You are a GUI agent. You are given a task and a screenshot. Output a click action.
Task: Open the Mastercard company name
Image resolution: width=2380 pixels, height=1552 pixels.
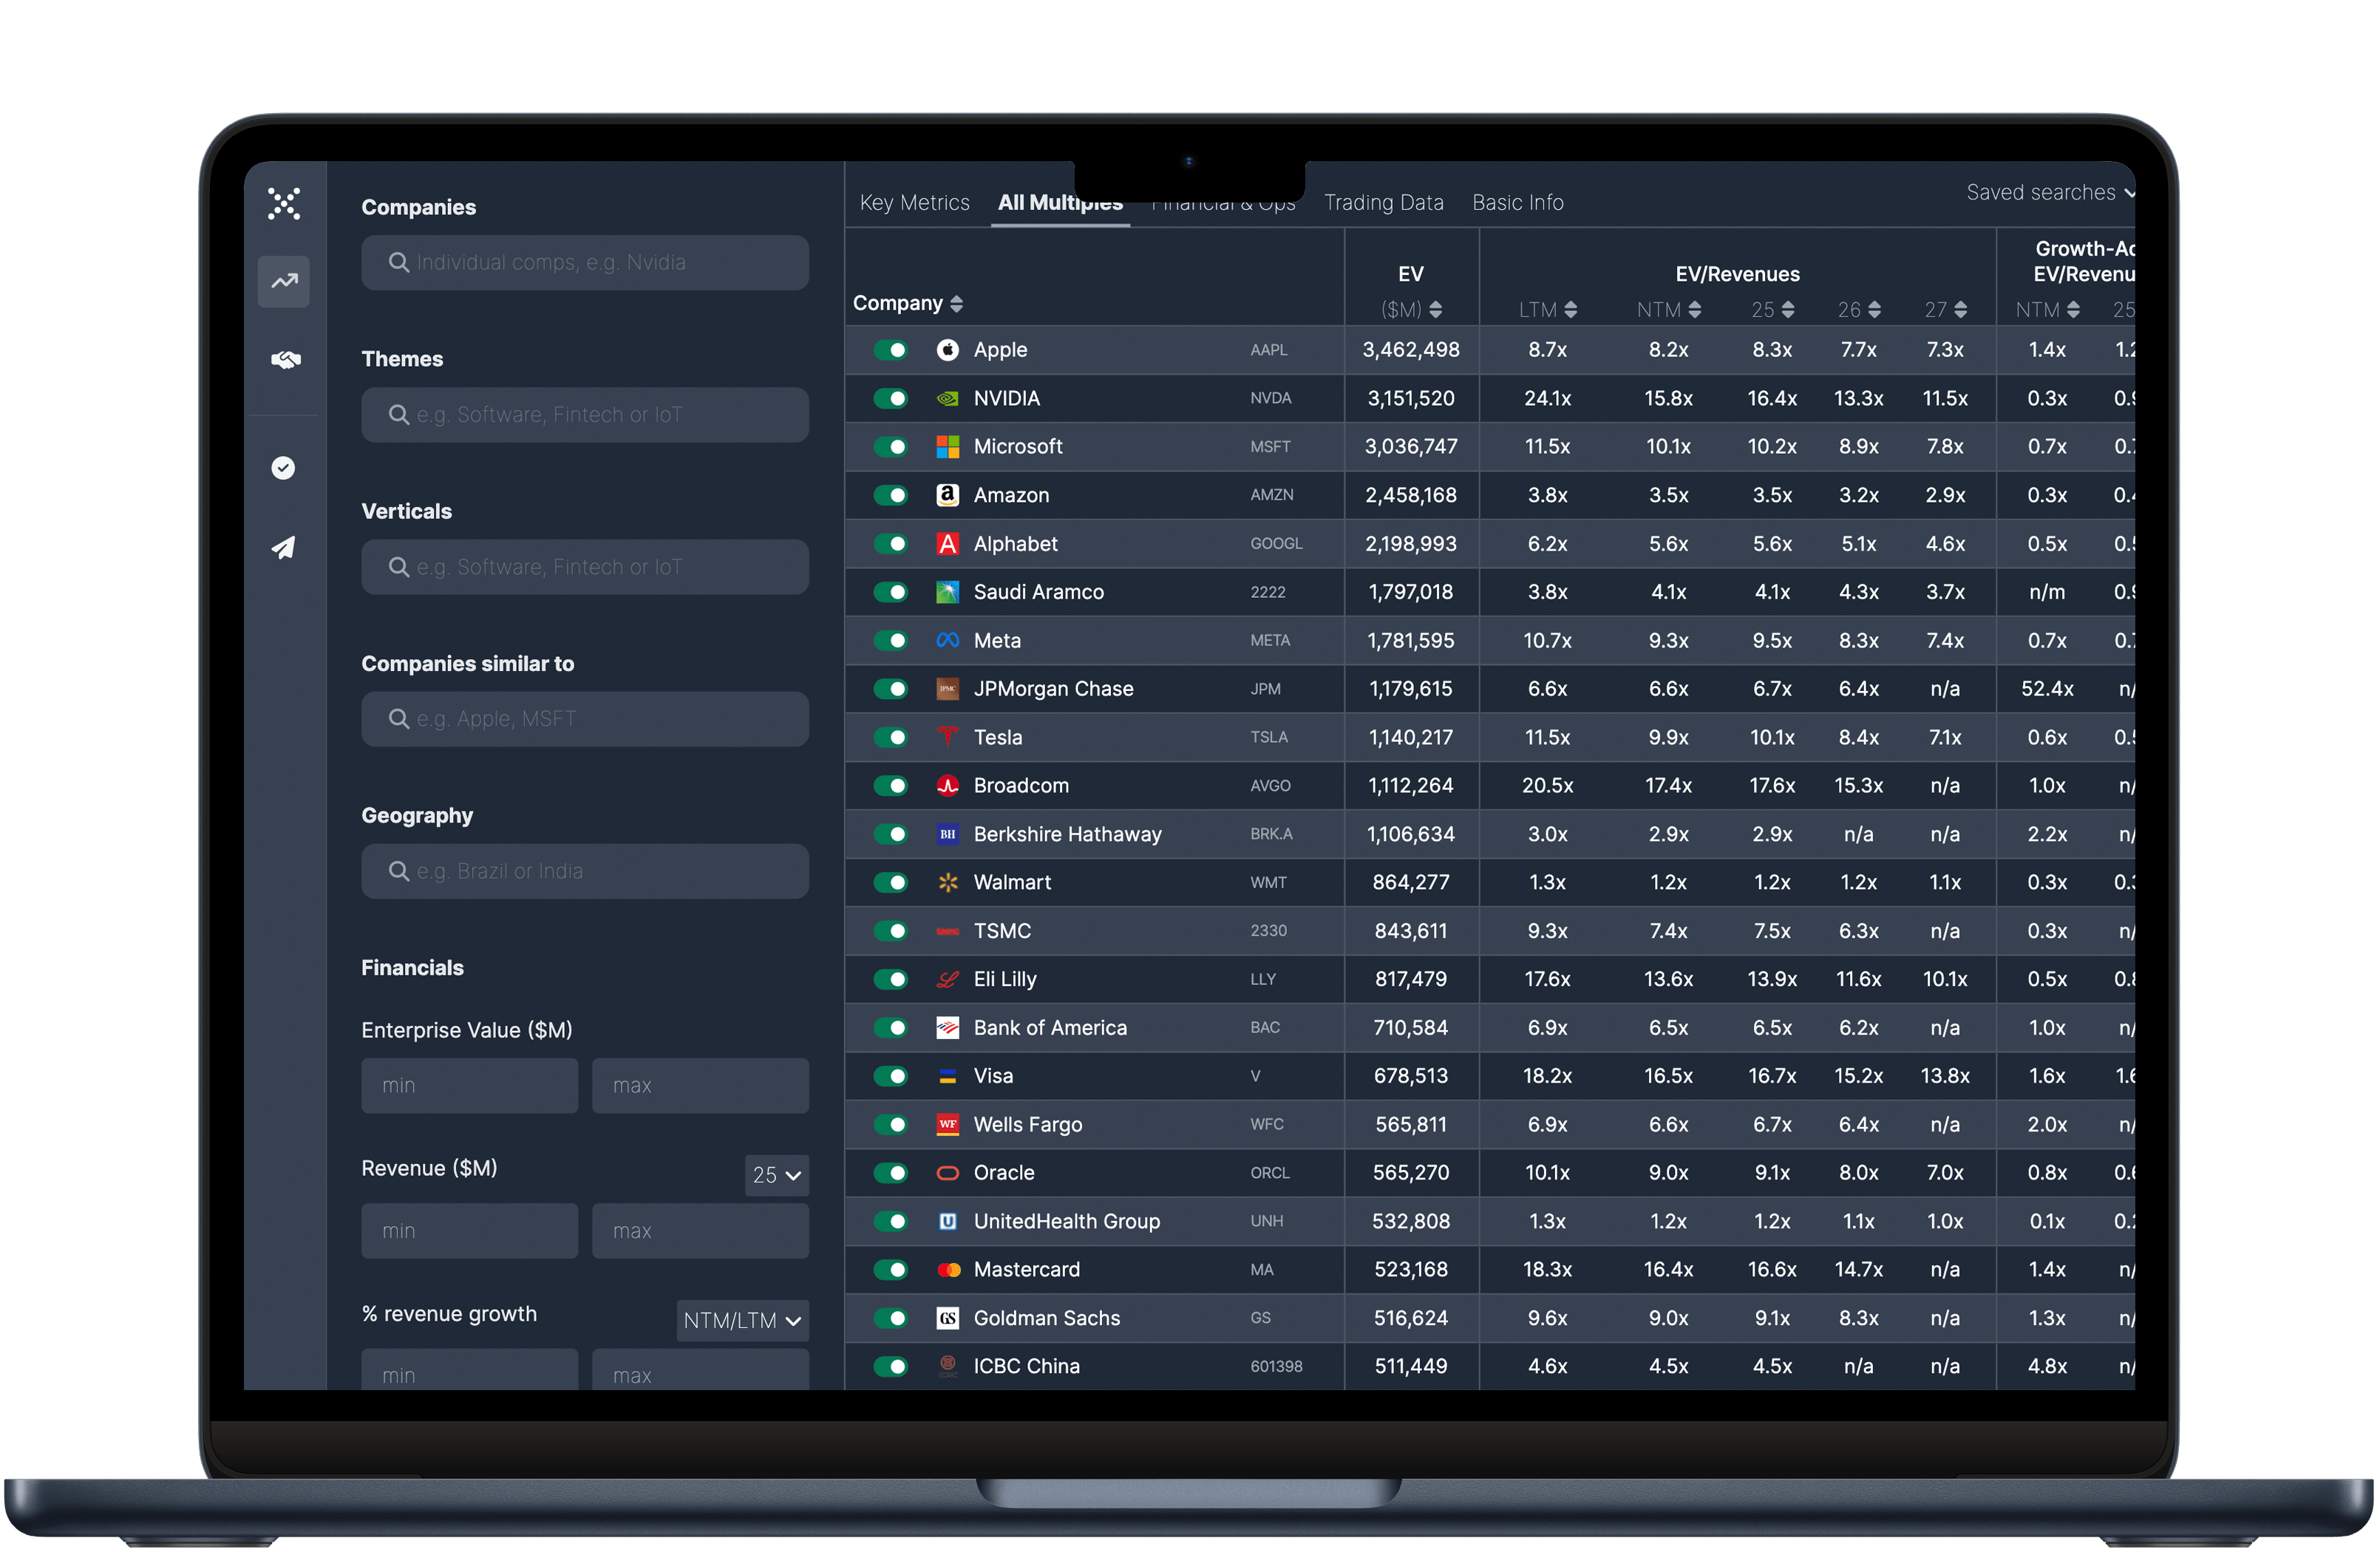1026,1269
